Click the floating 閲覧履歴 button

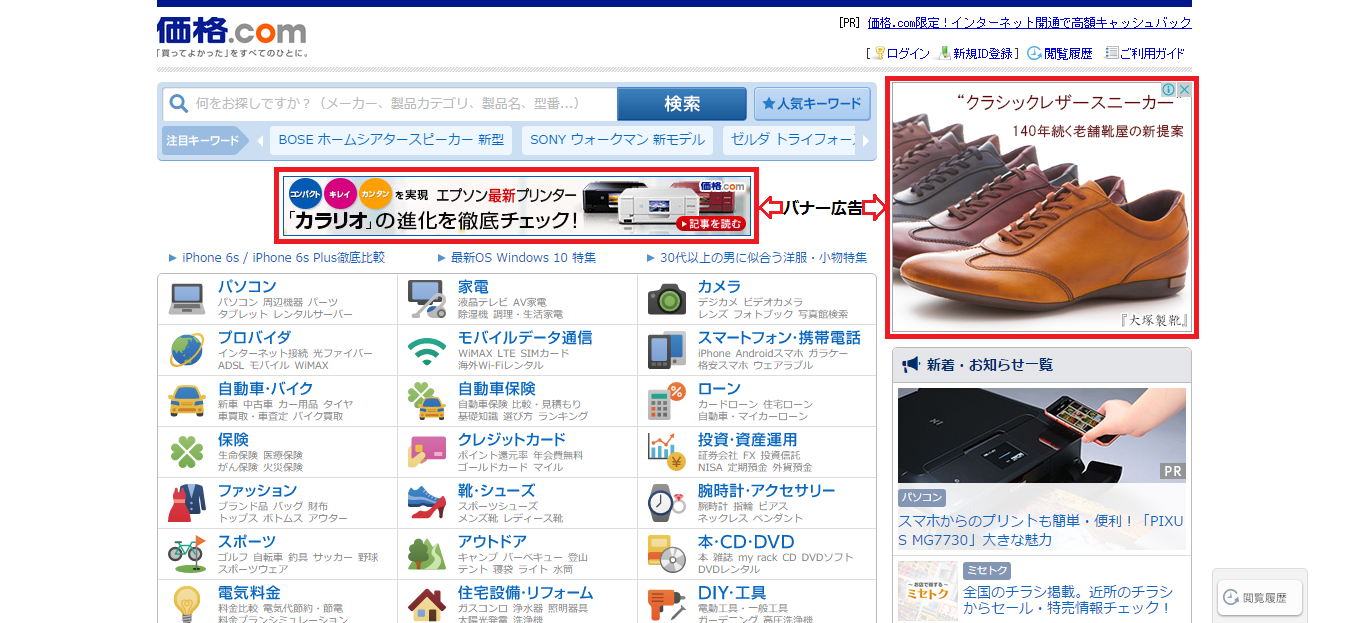(1260, 598)
